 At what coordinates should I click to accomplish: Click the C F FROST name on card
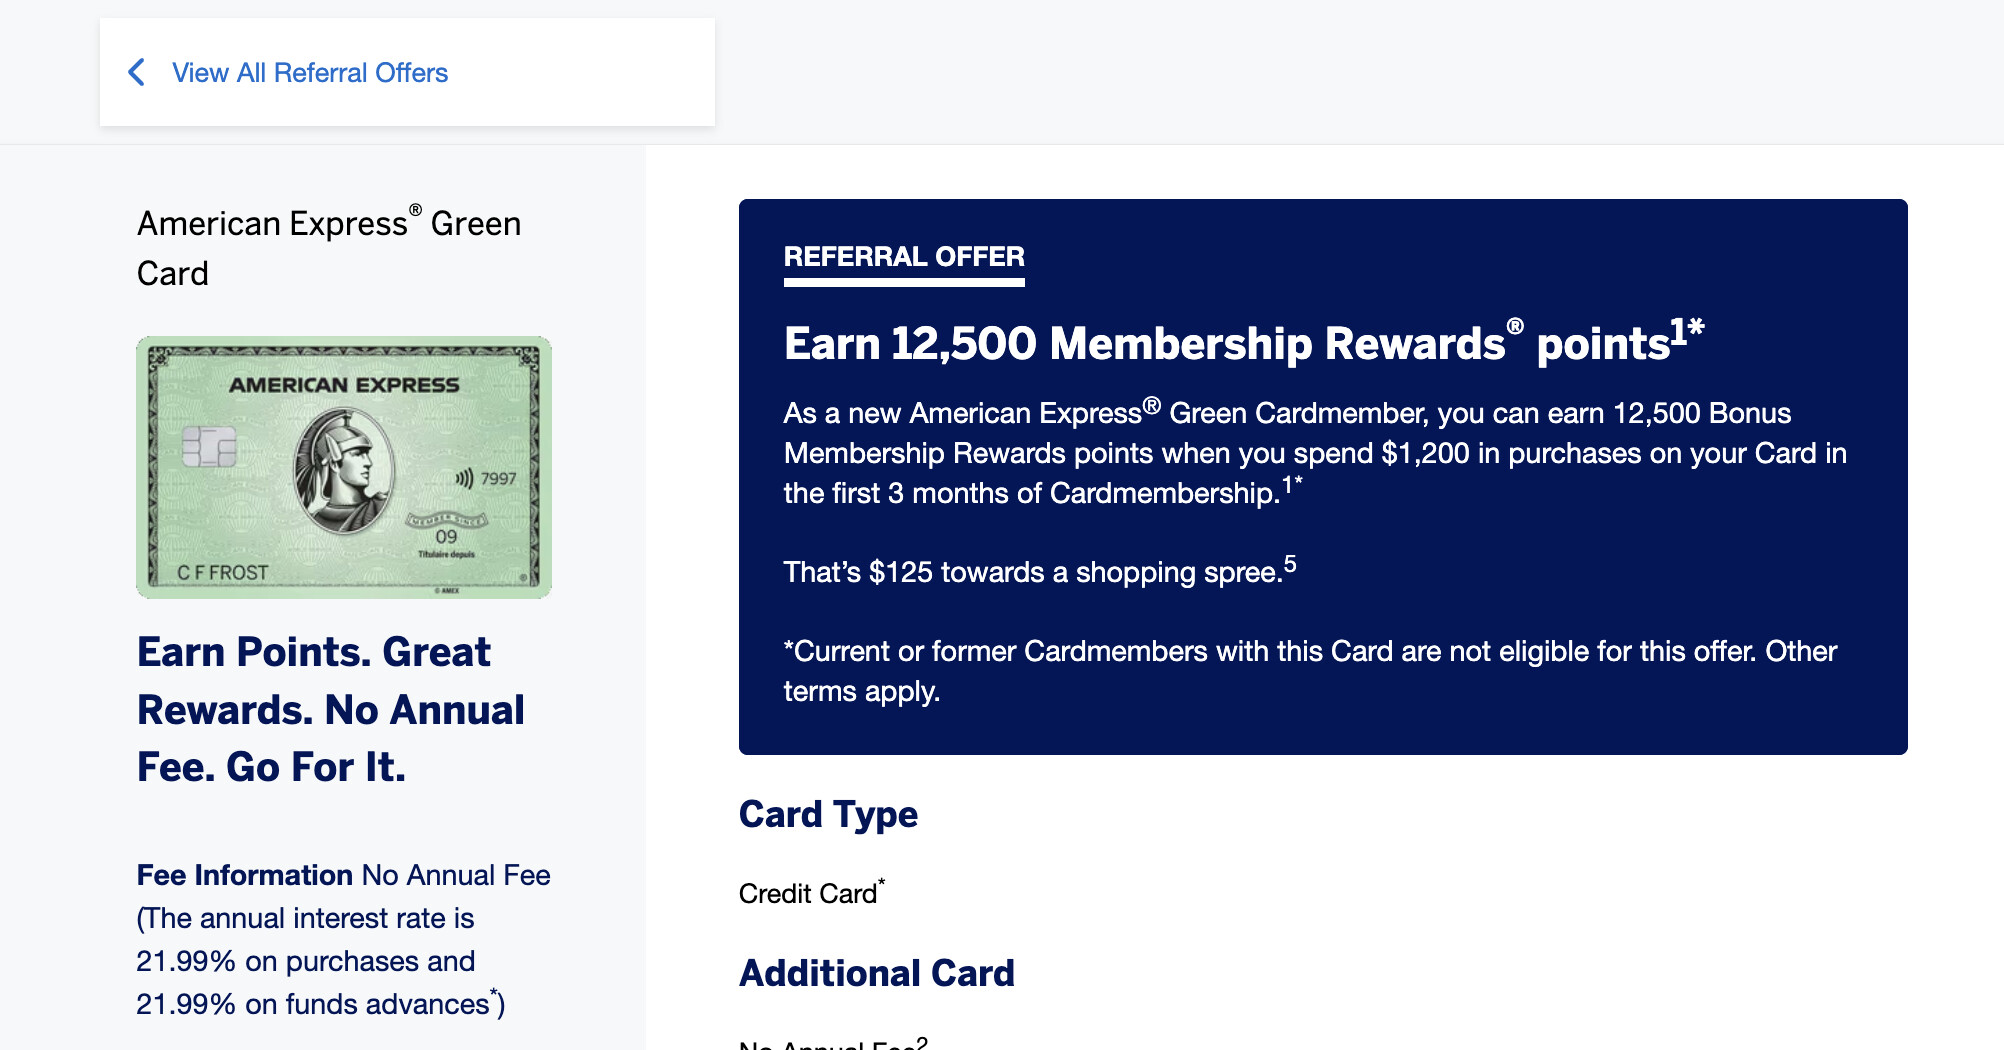(223, 573)
